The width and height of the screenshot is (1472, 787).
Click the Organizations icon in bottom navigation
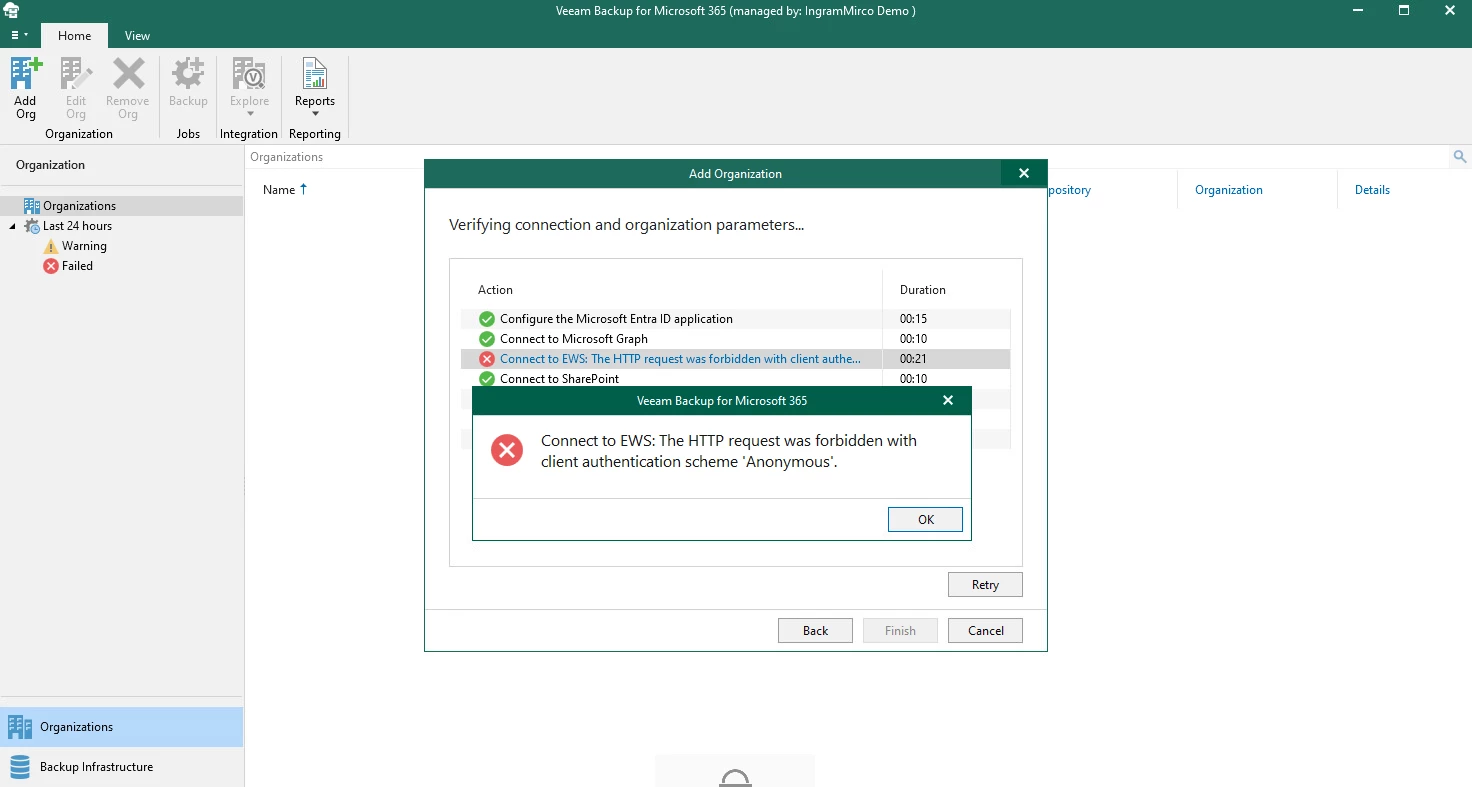point(19,727)
